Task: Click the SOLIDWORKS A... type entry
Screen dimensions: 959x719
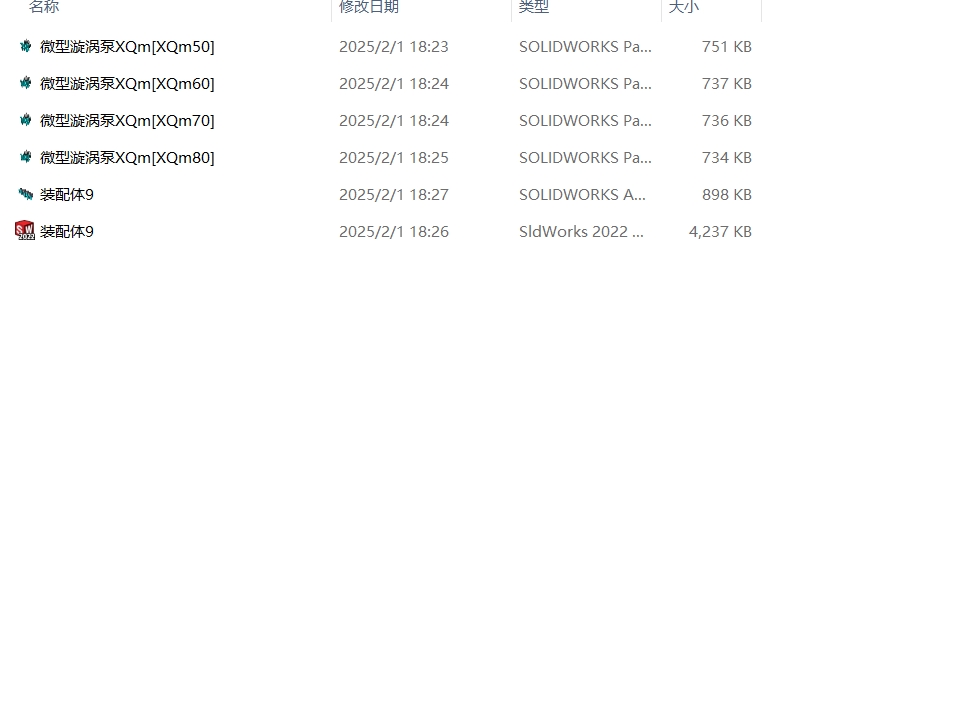Action: pyautogui.click(x=582, y=194)
